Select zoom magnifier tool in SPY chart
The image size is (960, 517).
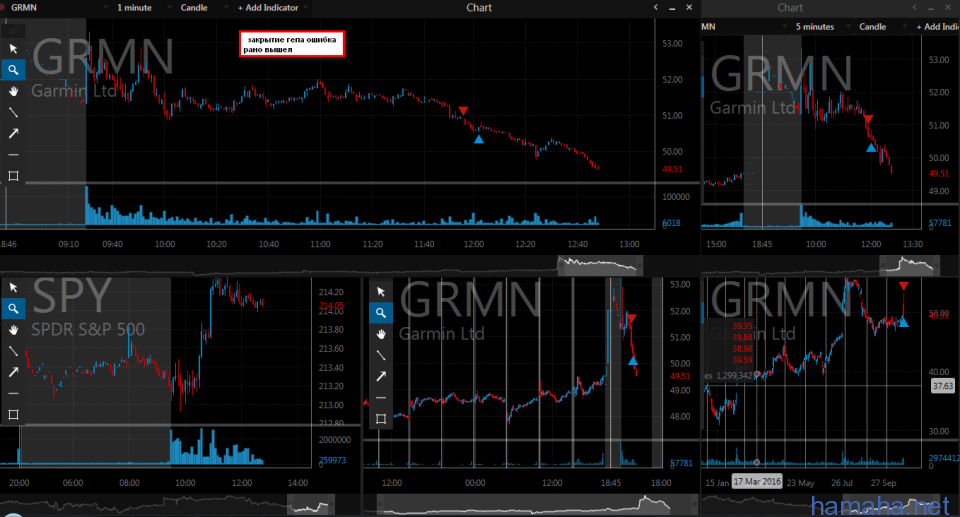[x=13, y=309]
